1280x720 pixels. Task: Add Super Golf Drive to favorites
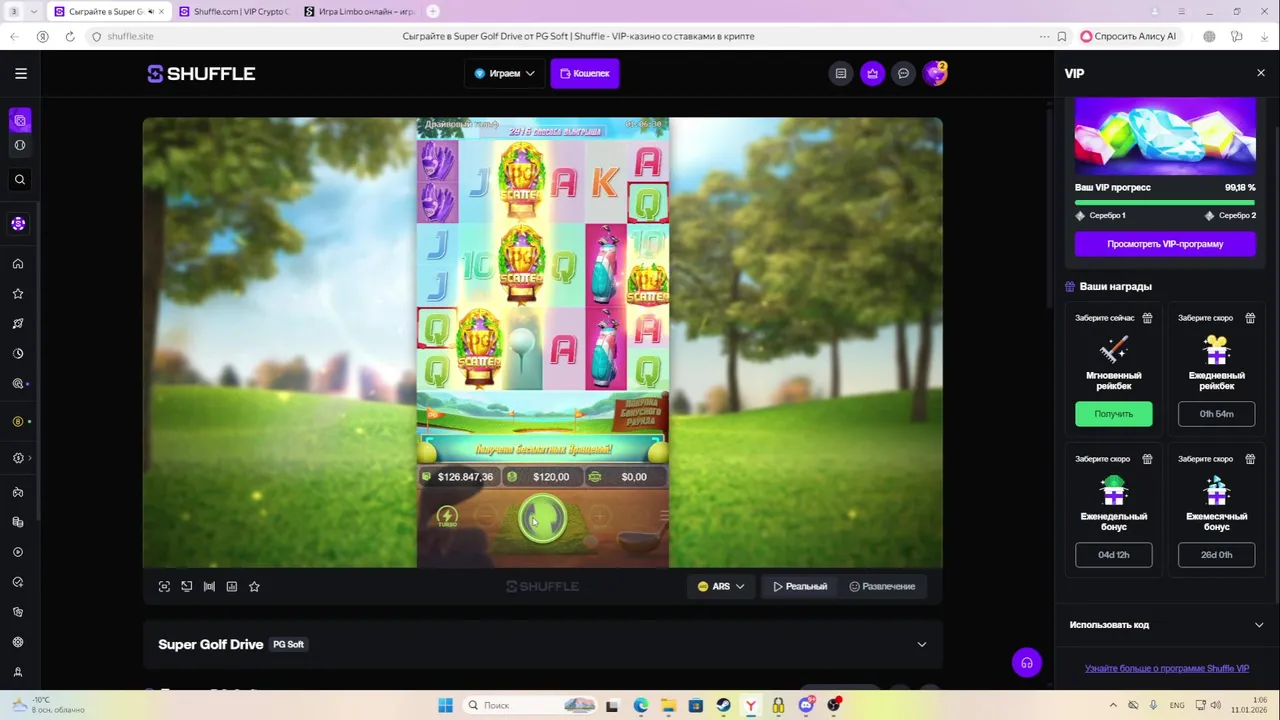coord(254,587)
